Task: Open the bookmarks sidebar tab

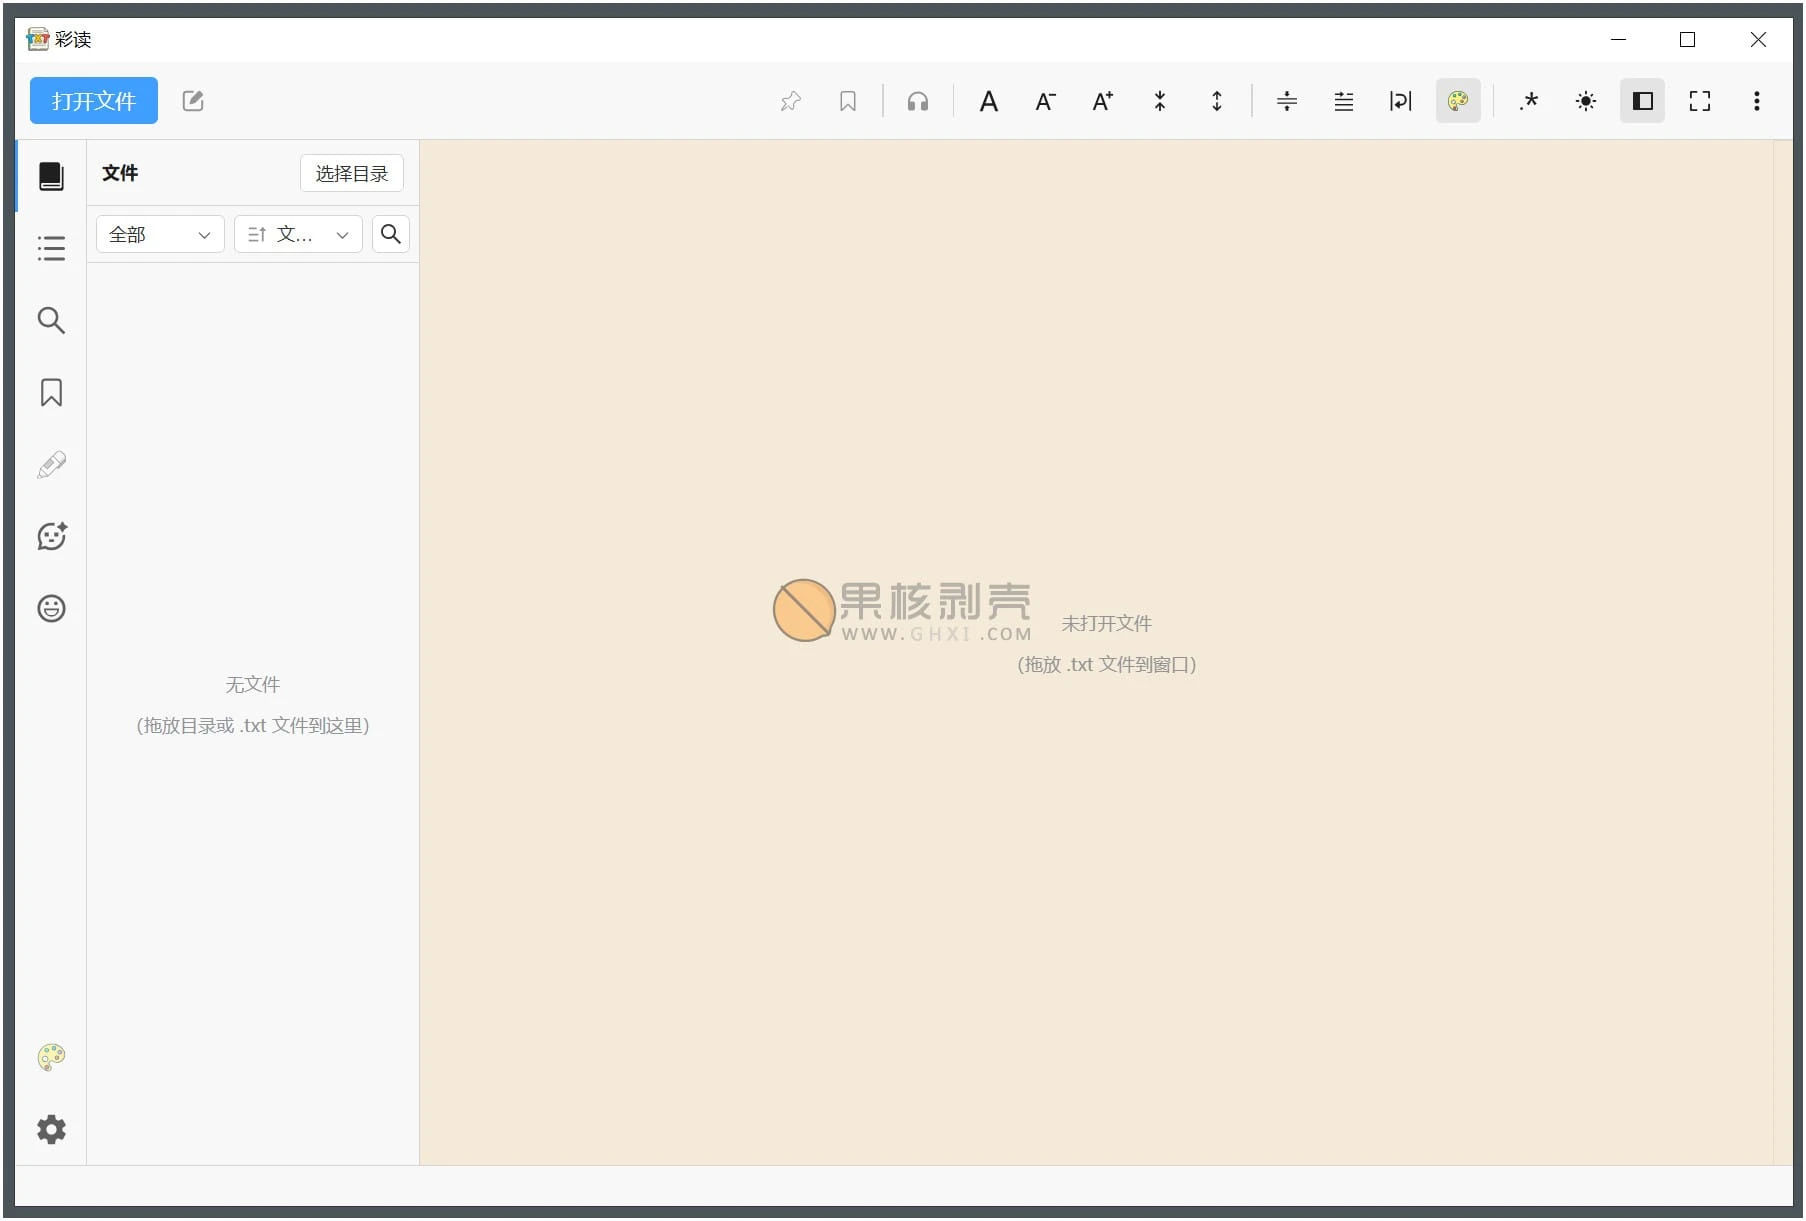Action: click(x=51, y=392)
